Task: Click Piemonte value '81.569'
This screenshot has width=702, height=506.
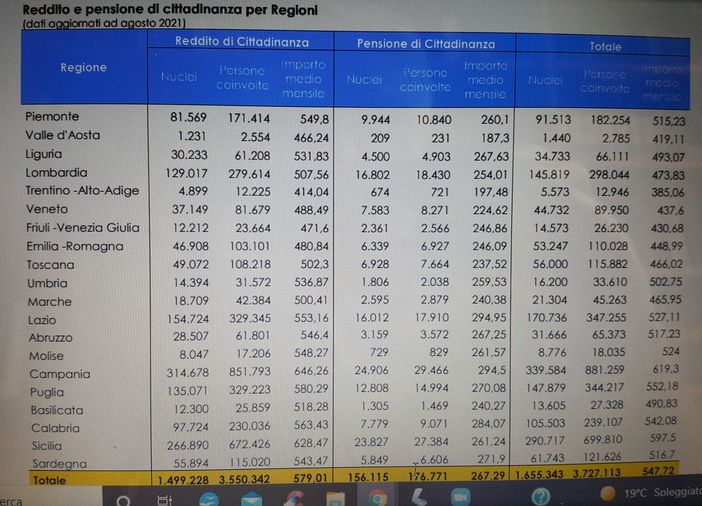Action: point(188,117)
